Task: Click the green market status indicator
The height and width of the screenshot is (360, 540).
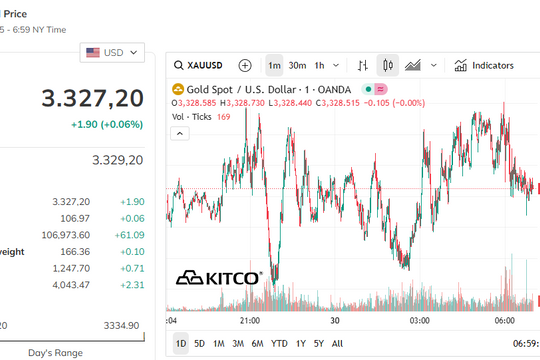Action: click(x=368, y=89)
